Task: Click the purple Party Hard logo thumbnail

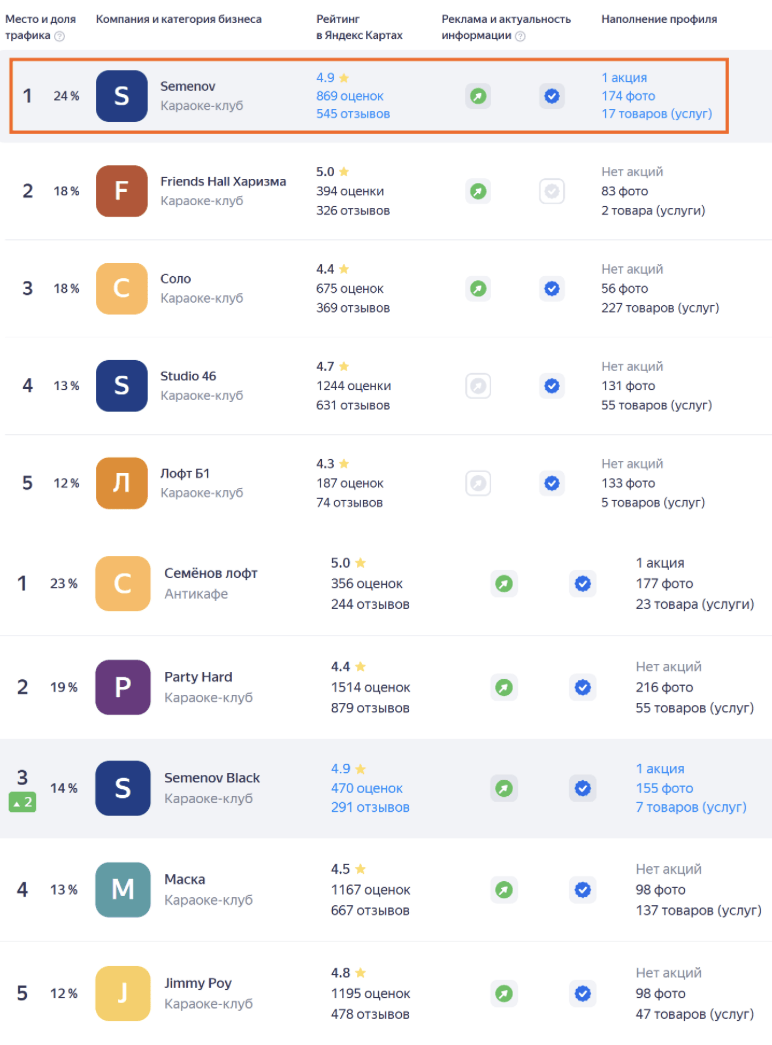Action: [x=123, y=687]
